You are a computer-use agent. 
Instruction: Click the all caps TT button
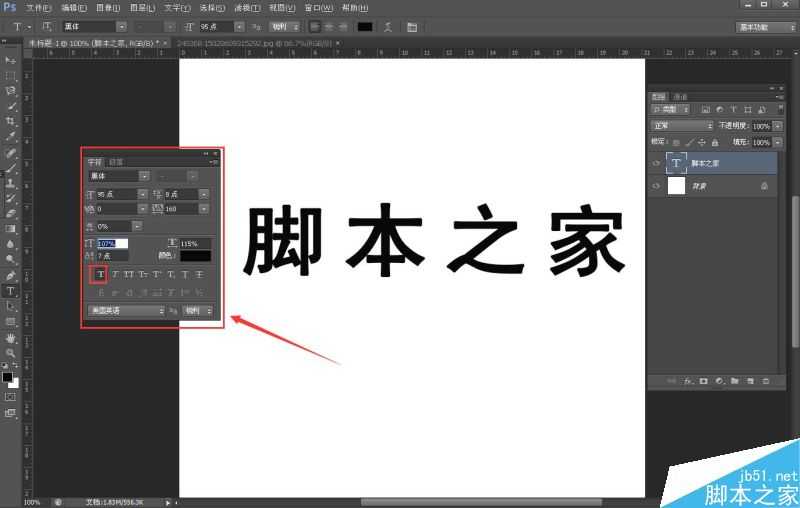tap(129, 274)
